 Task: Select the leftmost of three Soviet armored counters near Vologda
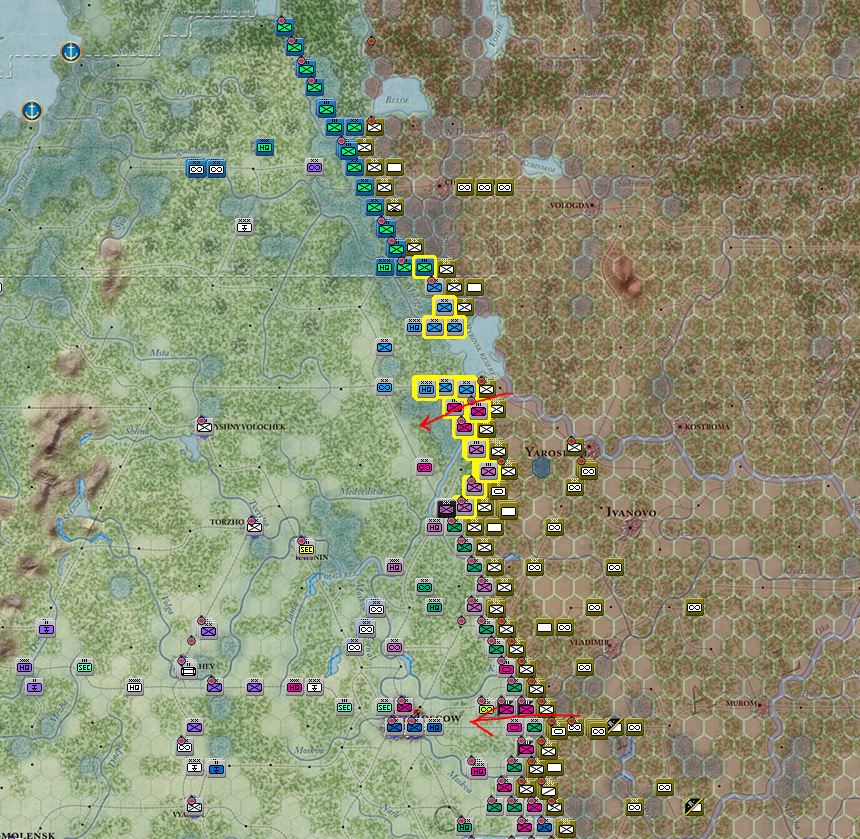pos(465,188)
